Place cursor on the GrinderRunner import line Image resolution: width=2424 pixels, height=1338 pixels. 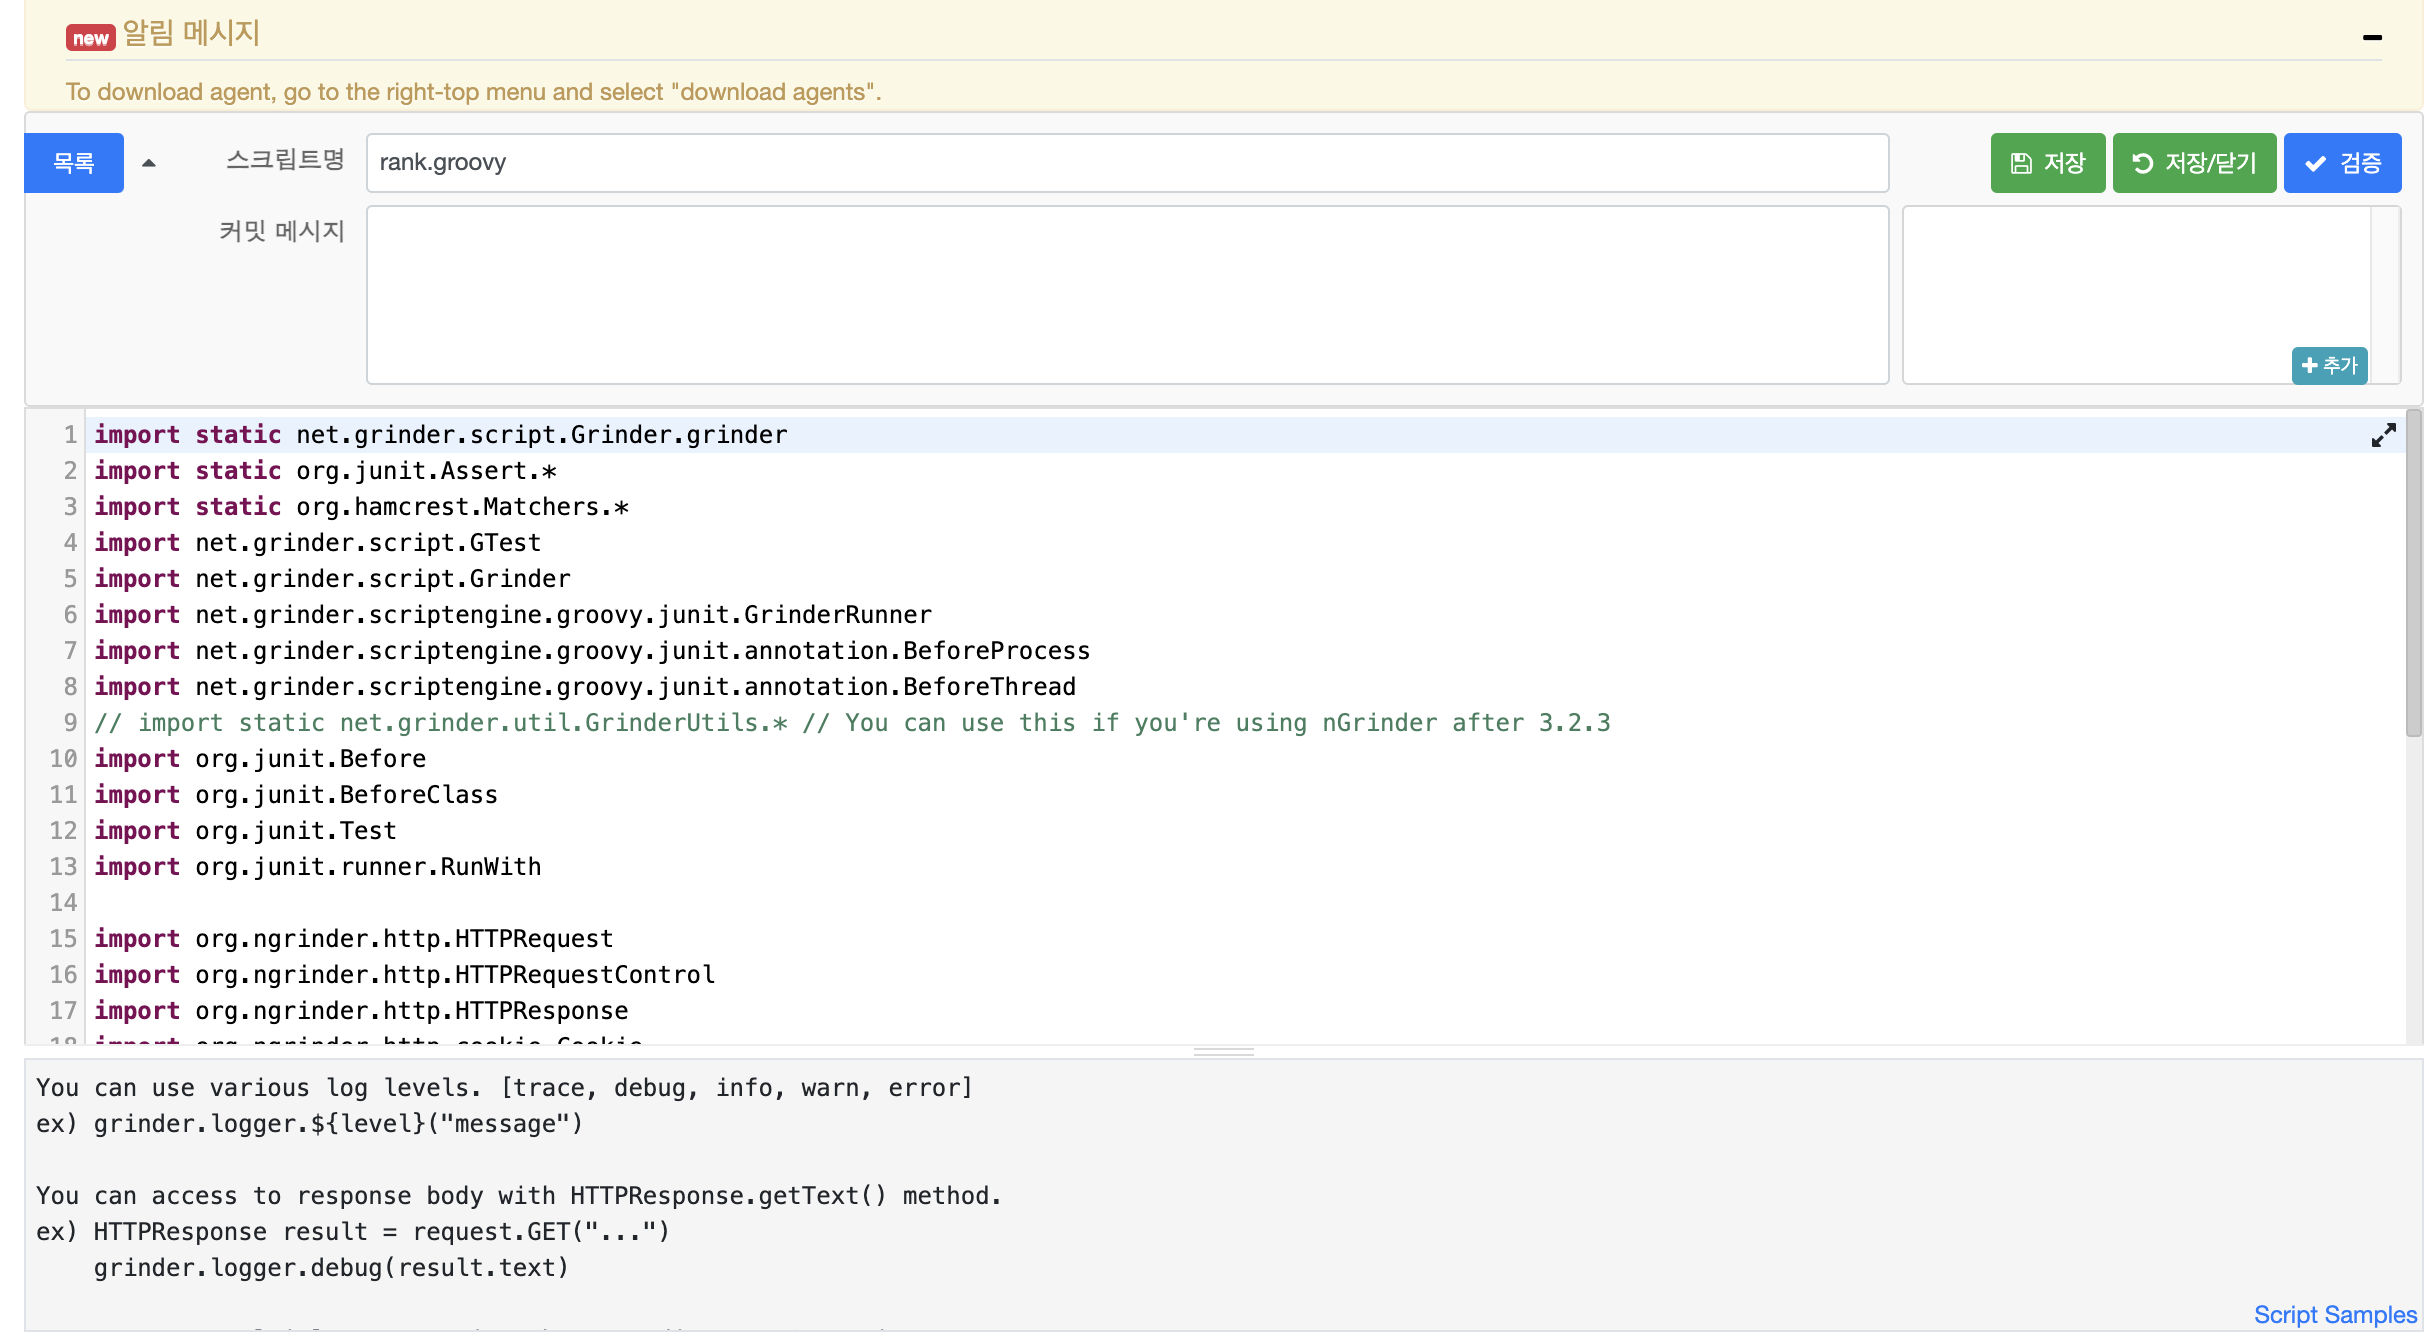[563, 615]
